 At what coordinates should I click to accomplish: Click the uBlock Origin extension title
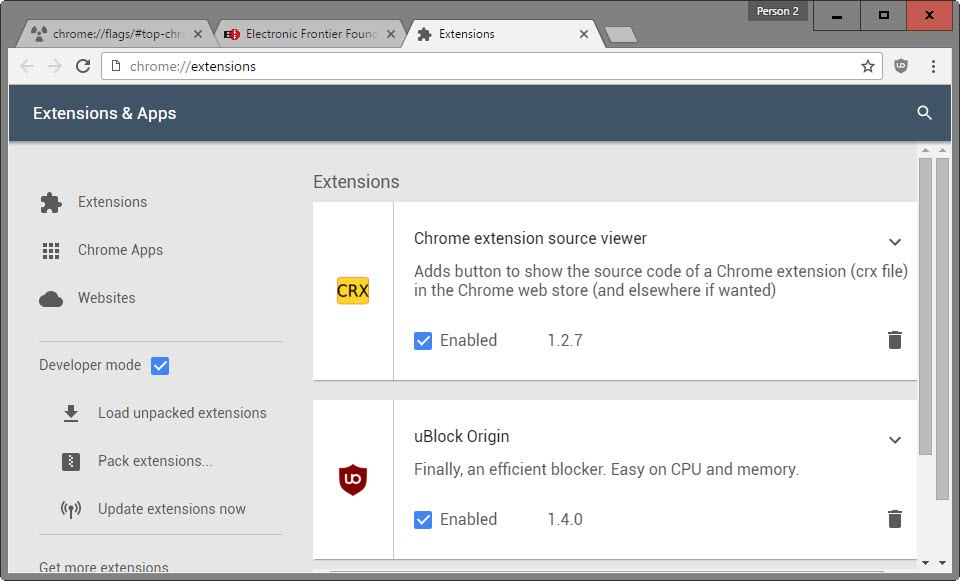coord(462,437)
